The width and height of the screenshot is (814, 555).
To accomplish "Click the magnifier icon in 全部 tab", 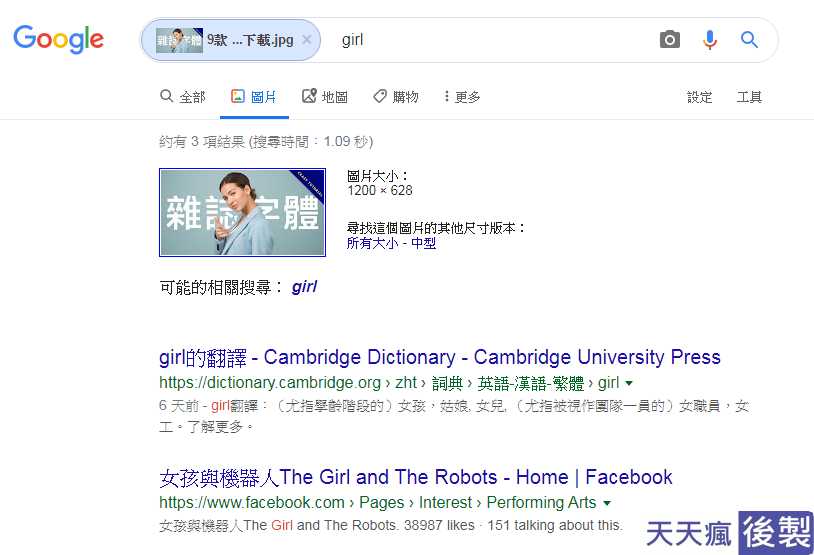I will click(166, 96).
